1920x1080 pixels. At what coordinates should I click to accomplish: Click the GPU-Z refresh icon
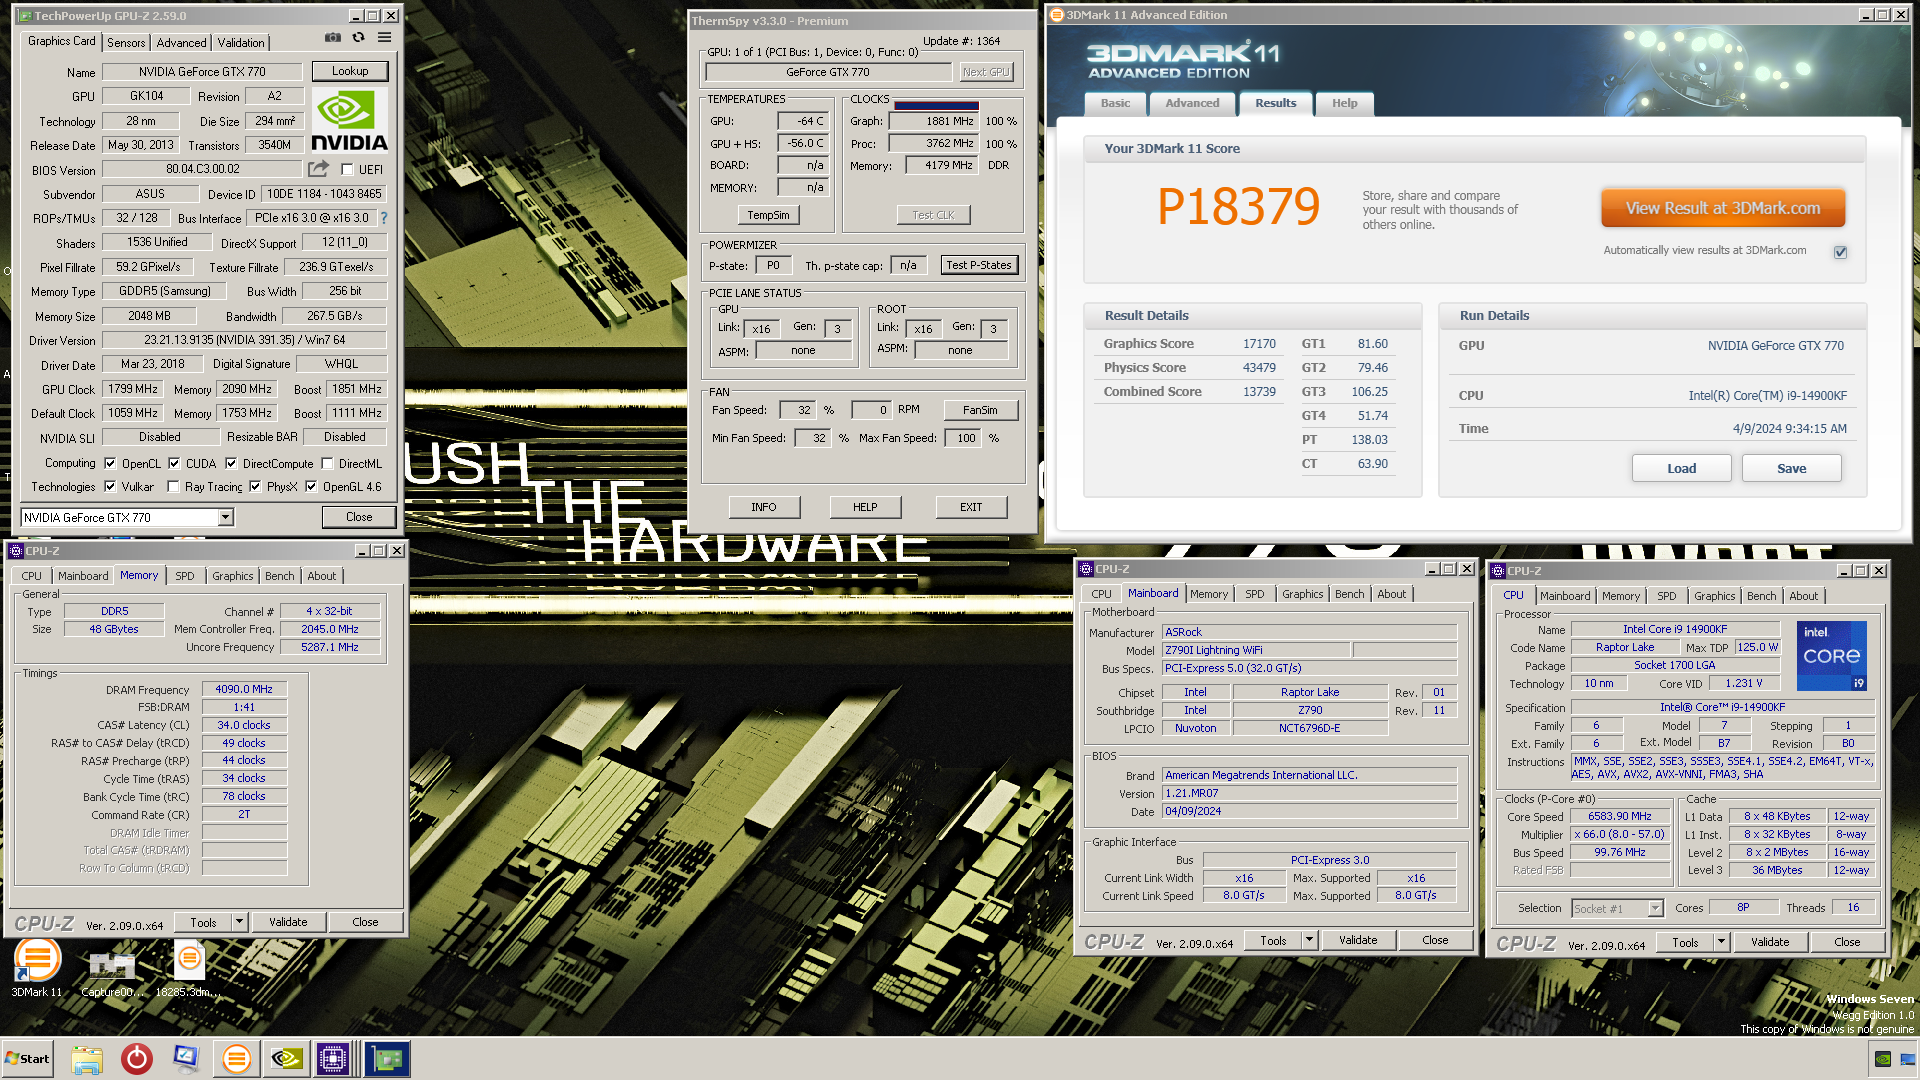click(x=358, y=38)
